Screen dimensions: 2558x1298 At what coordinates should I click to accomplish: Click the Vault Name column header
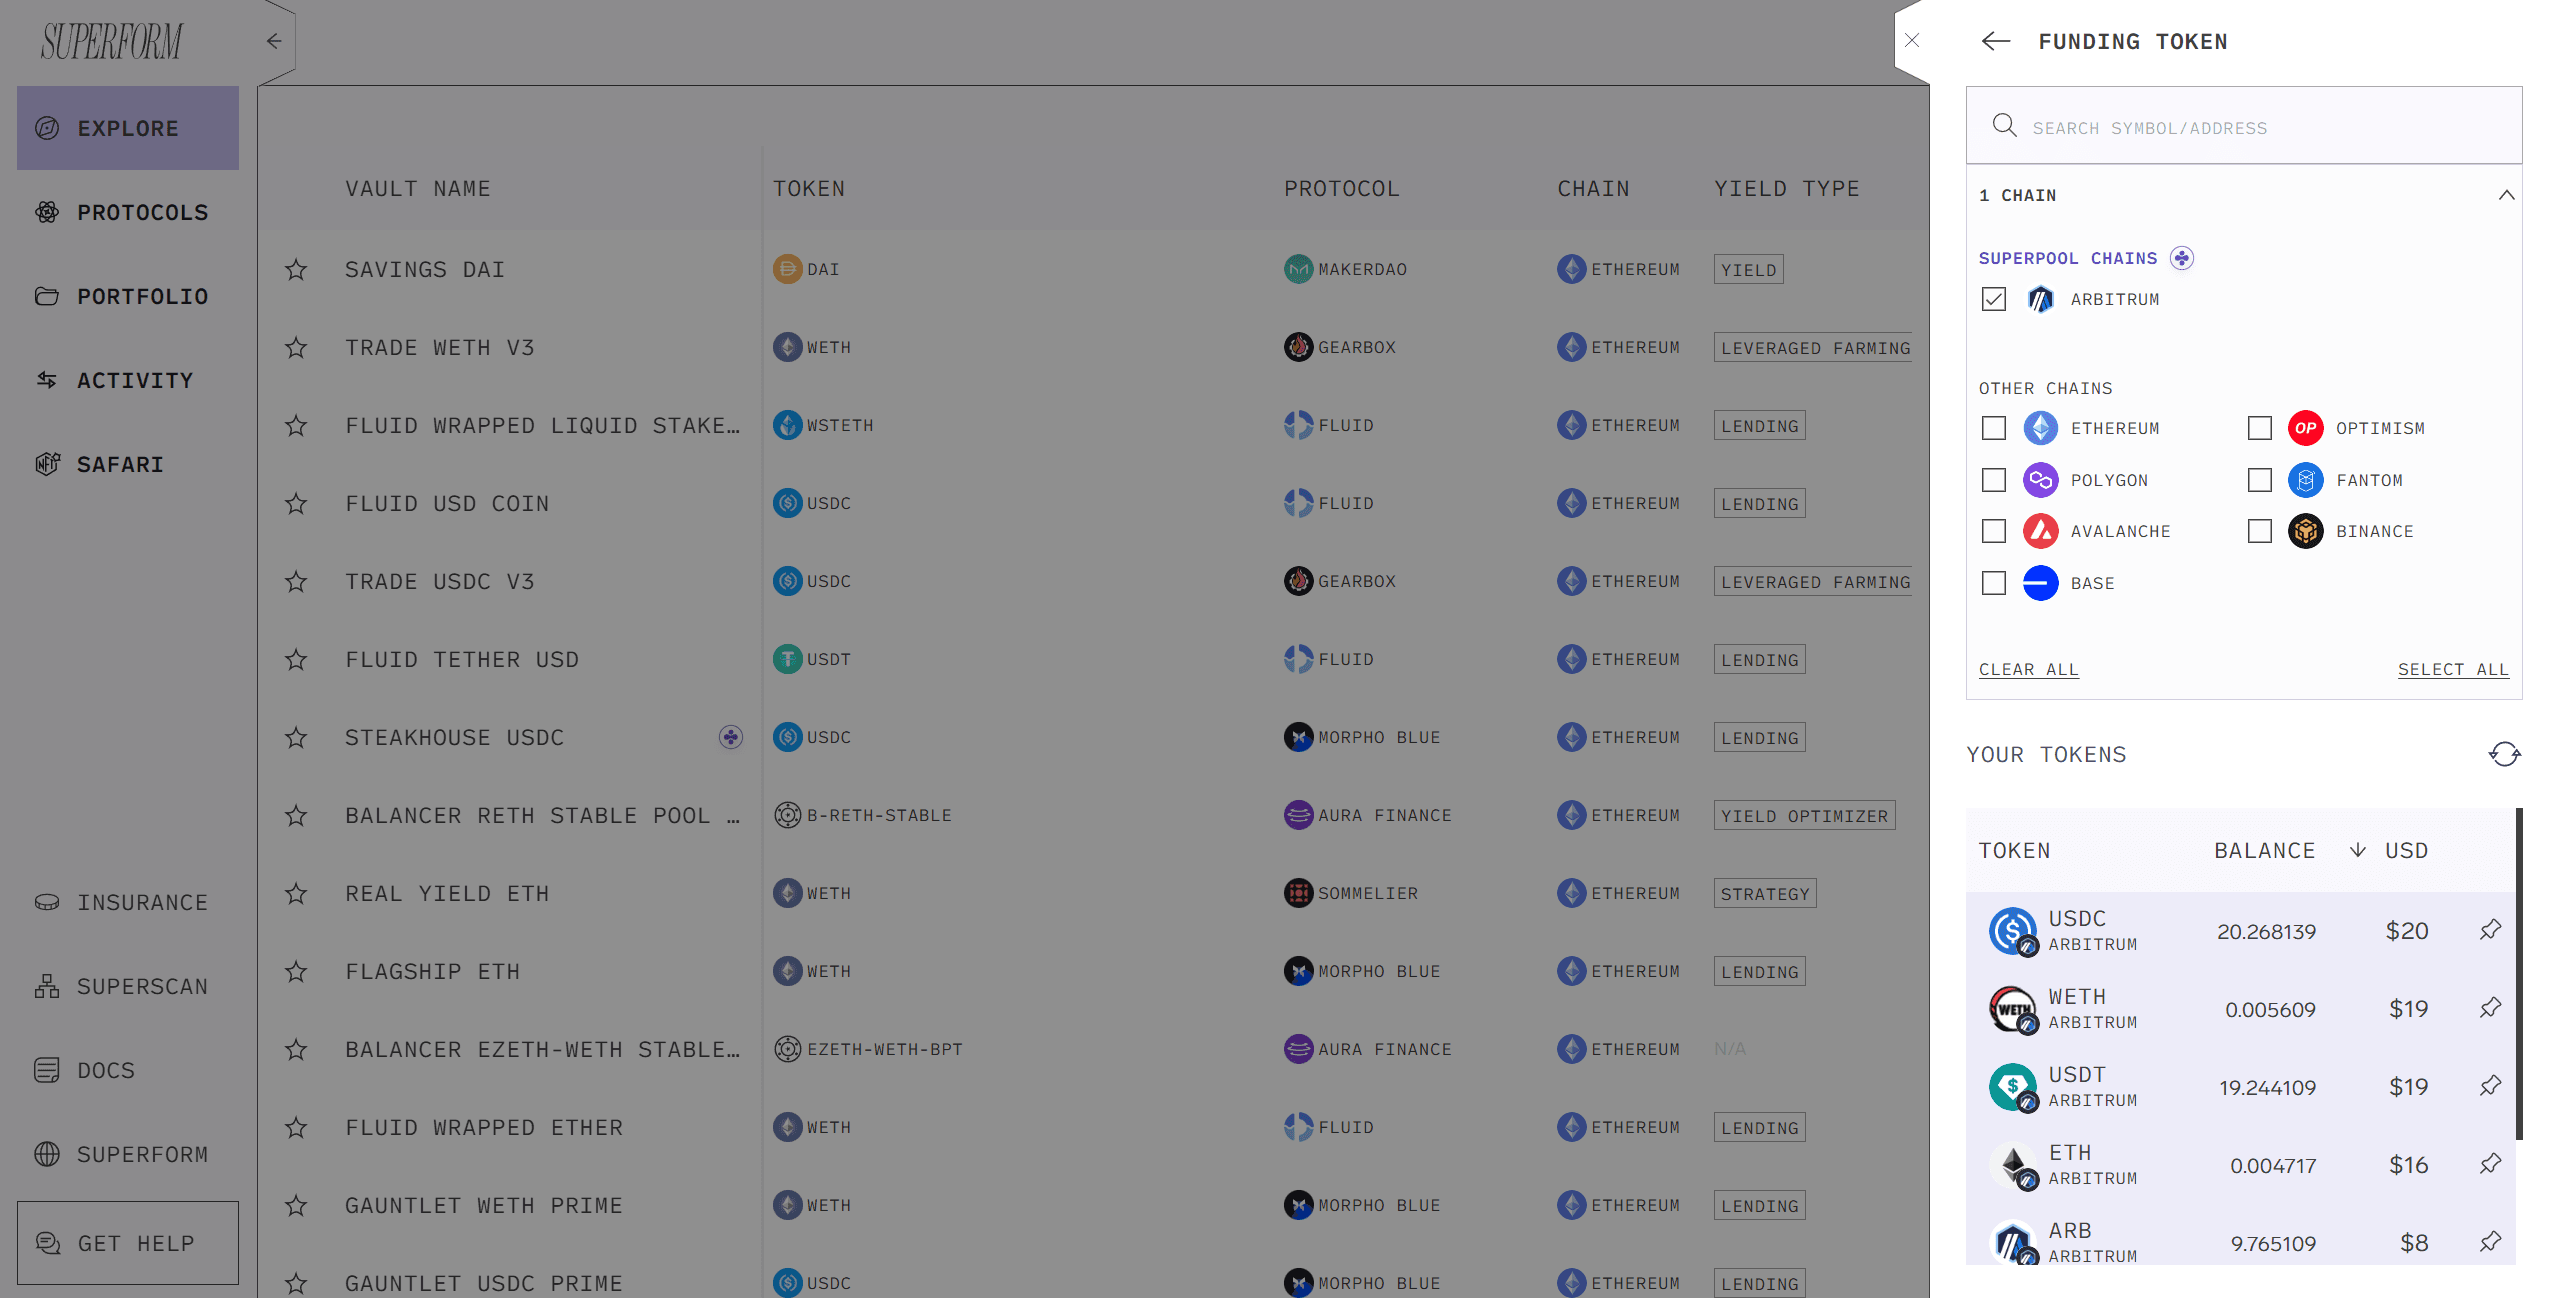pyautogui.click(x=418, y=189)
